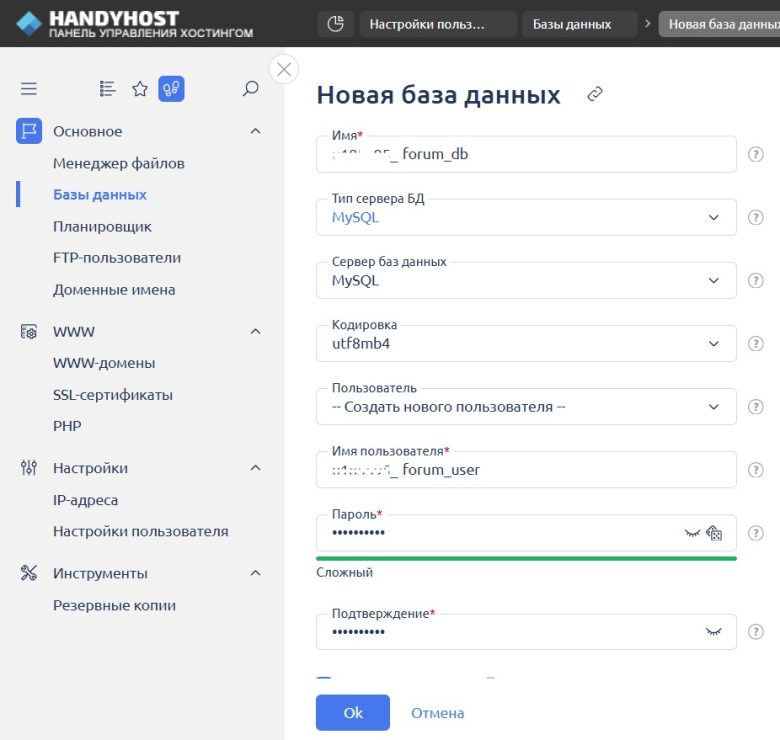Viewport: 780px width, 740px height.
Task: Show password using eye icon in Пароль field
Action: [x=691, y=533]
